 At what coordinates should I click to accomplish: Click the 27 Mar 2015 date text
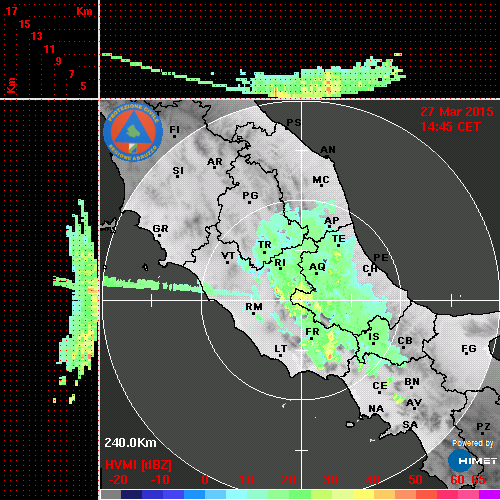pos(457,112)
